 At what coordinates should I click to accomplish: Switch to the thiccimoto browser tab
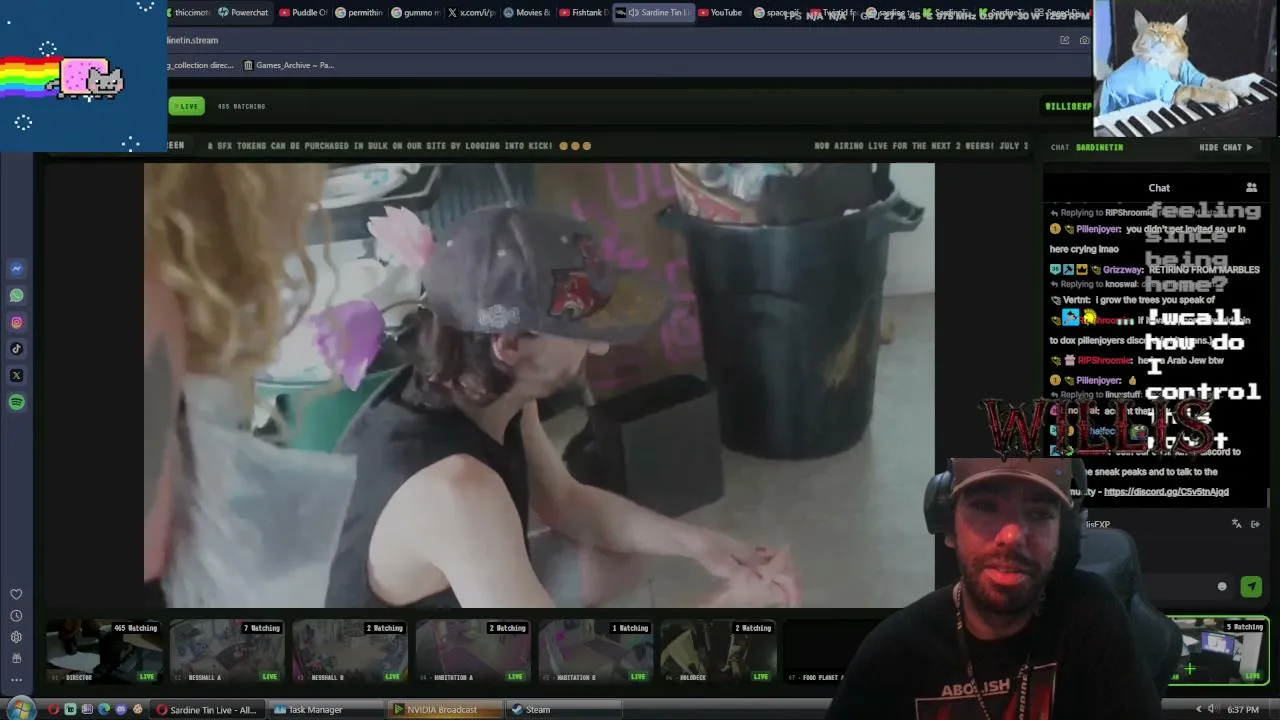(x=191, y=13)
